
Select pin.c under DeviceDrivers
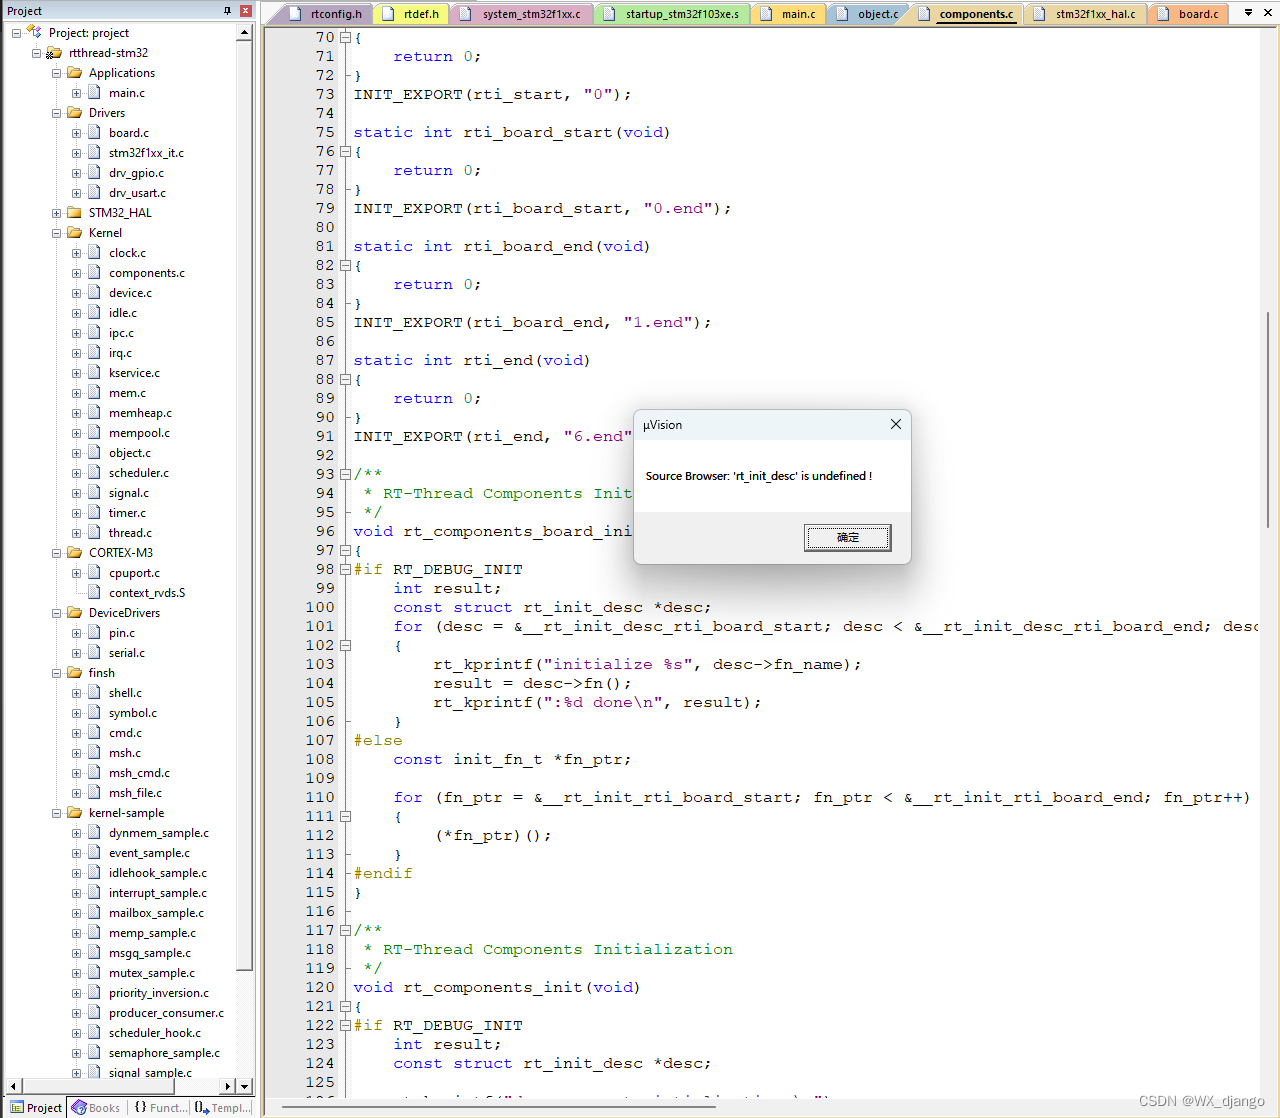click(122, 632)
